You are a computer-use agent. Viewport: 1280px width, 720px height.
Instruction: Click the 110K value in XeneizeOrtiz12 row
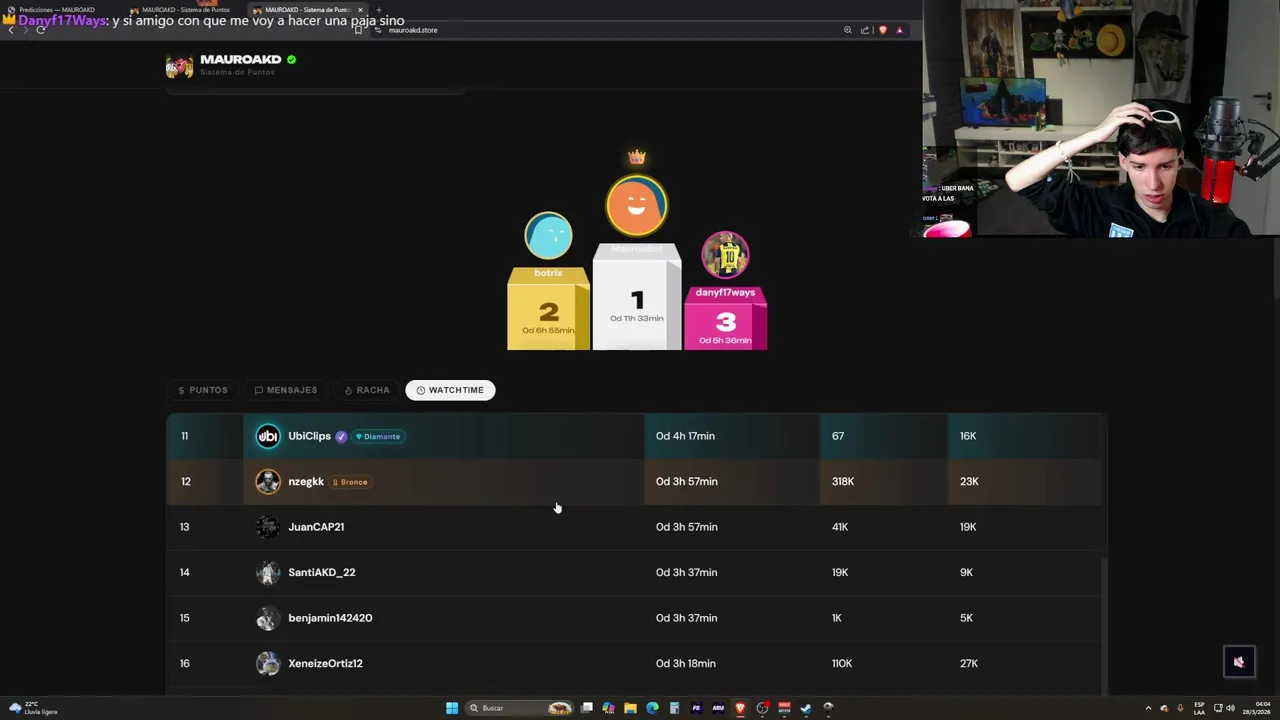point(842,663)
